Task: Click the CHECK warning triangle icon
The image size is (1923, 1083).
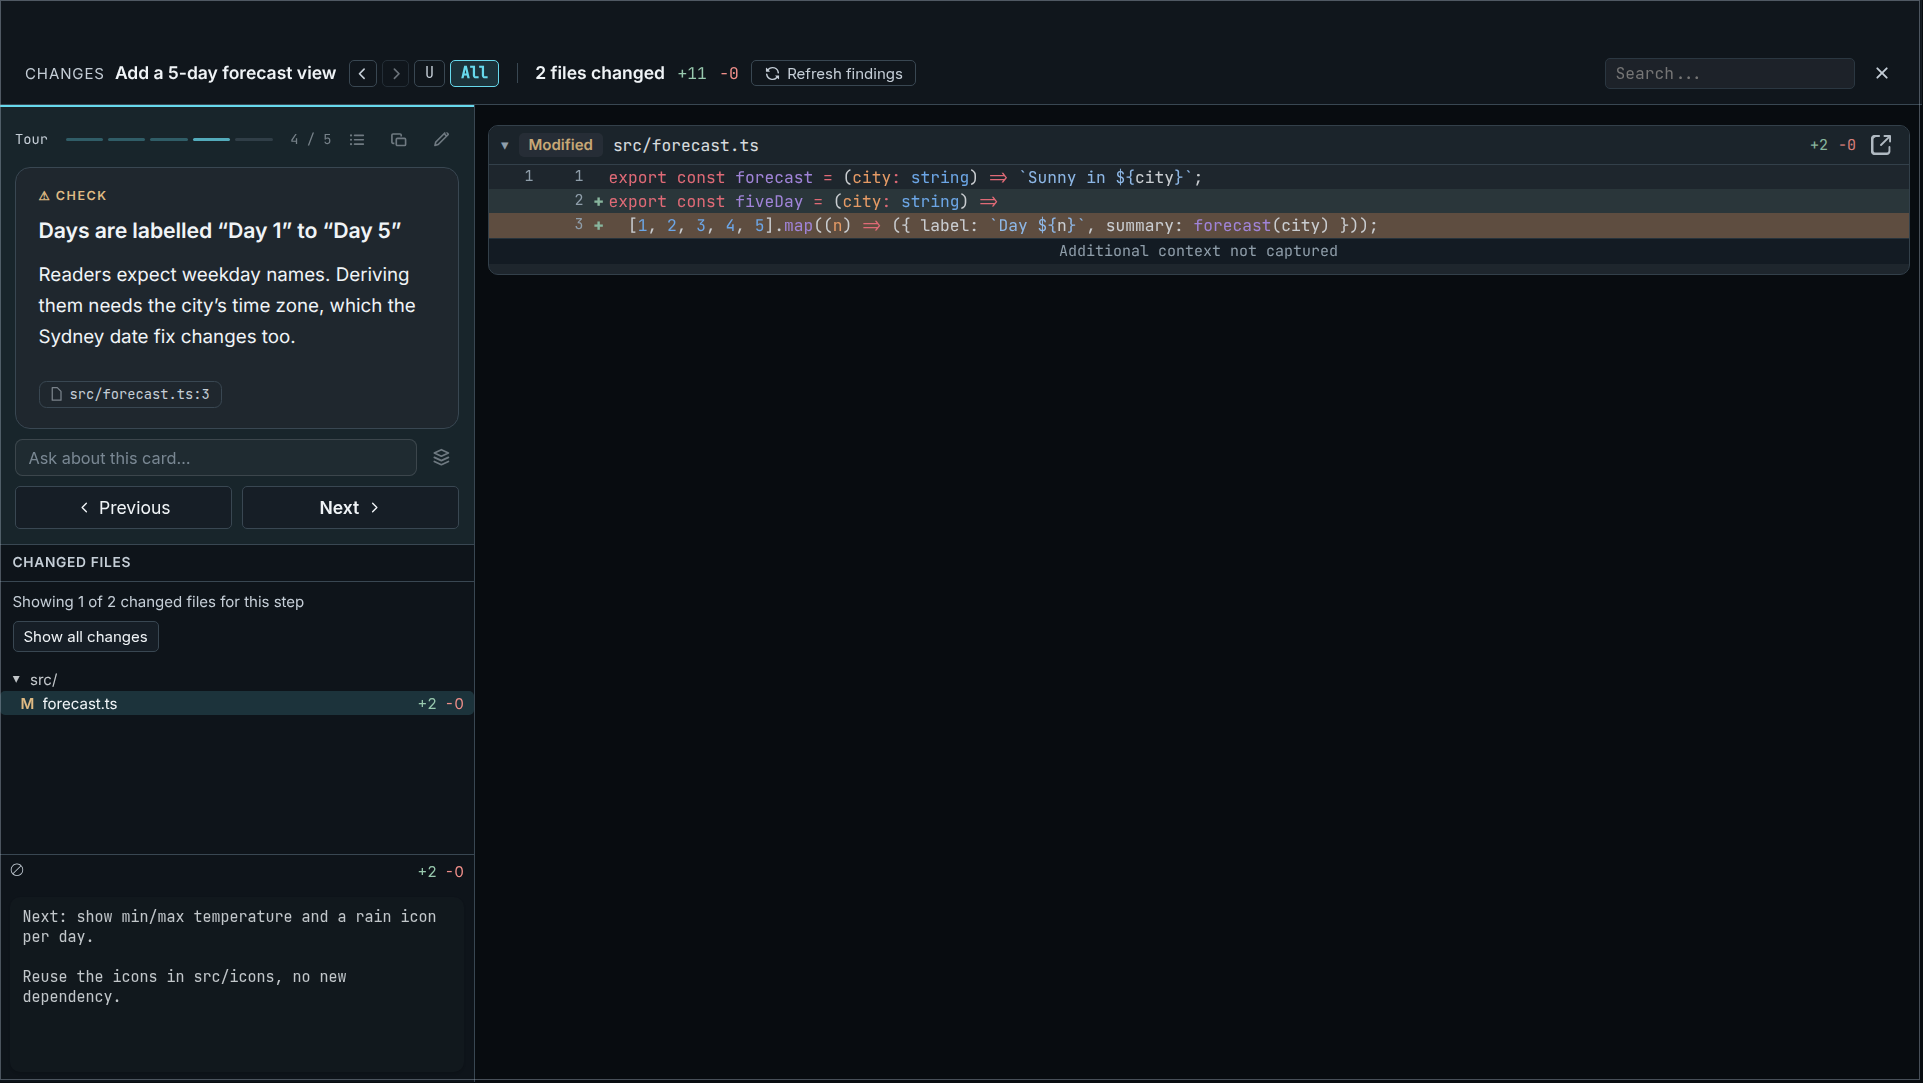Action: [44, 196]
